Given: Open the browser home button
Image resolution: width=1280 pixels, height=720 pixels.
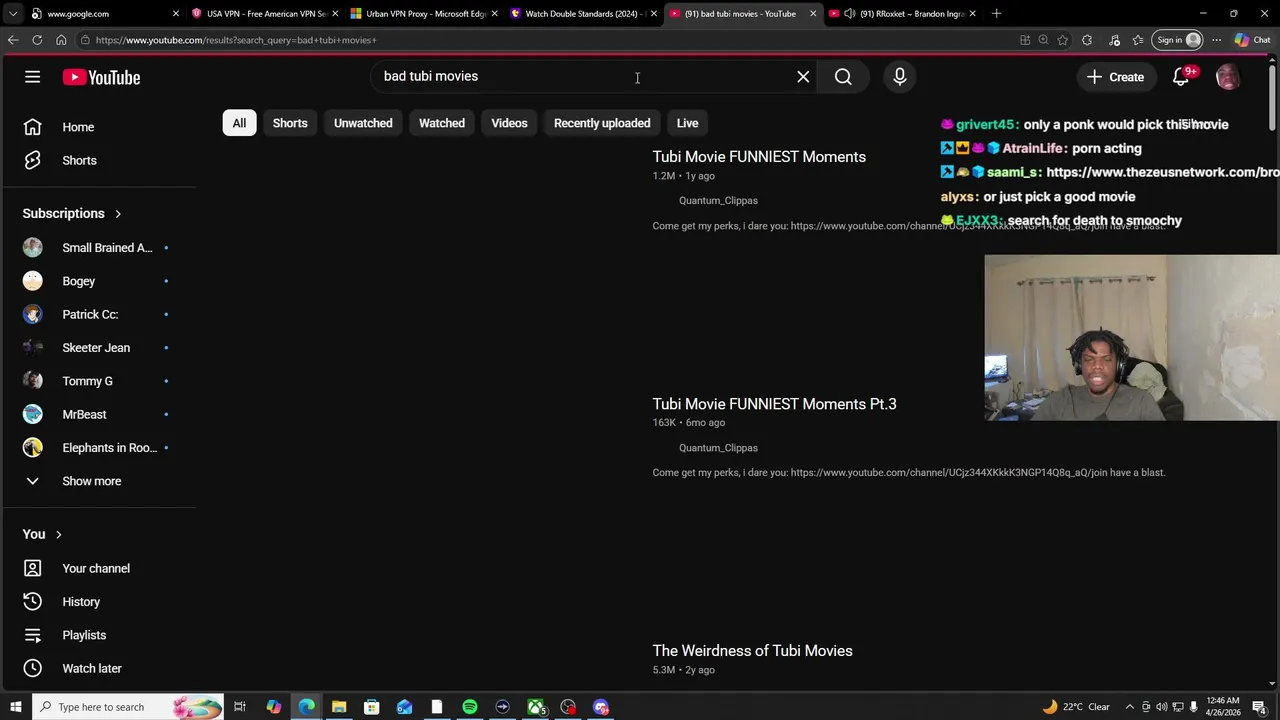Looking at the screenshot, I should 61,40.
